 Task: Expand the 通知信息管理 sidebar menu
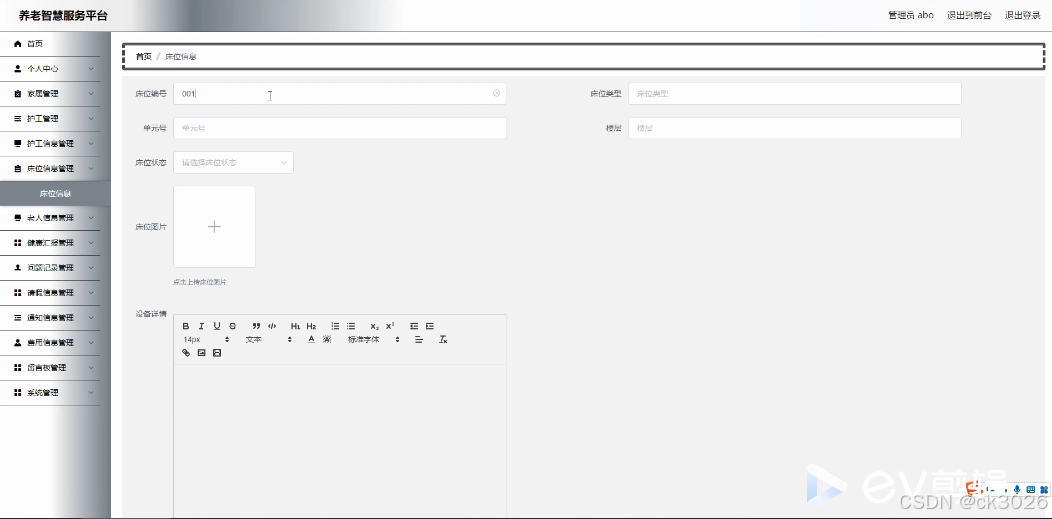(50, 317)
